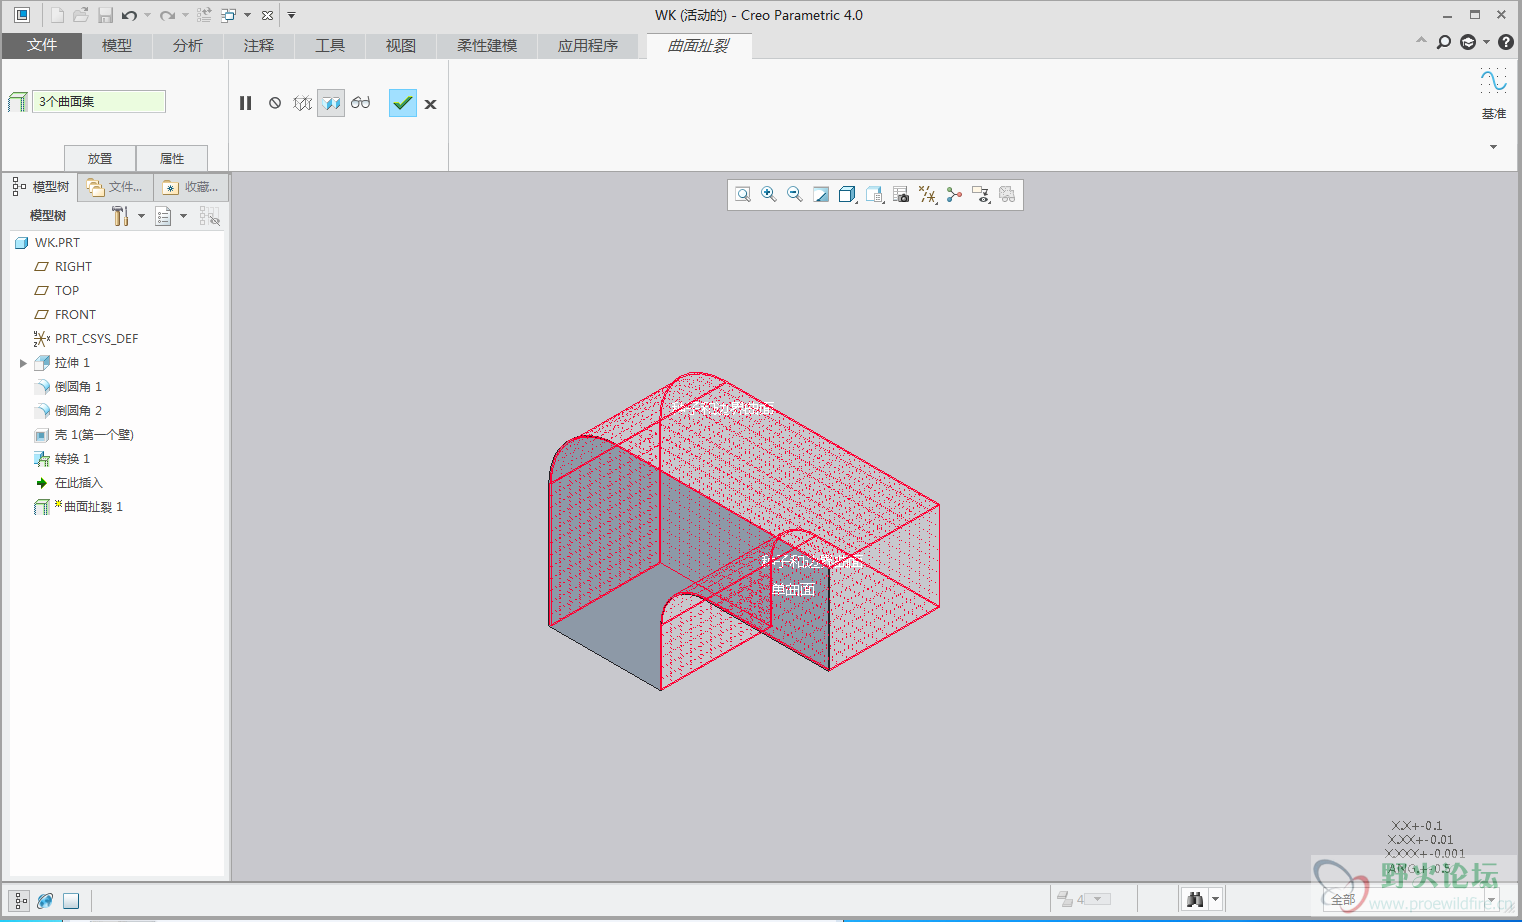Click the view manager camera icon

(901, 195)
